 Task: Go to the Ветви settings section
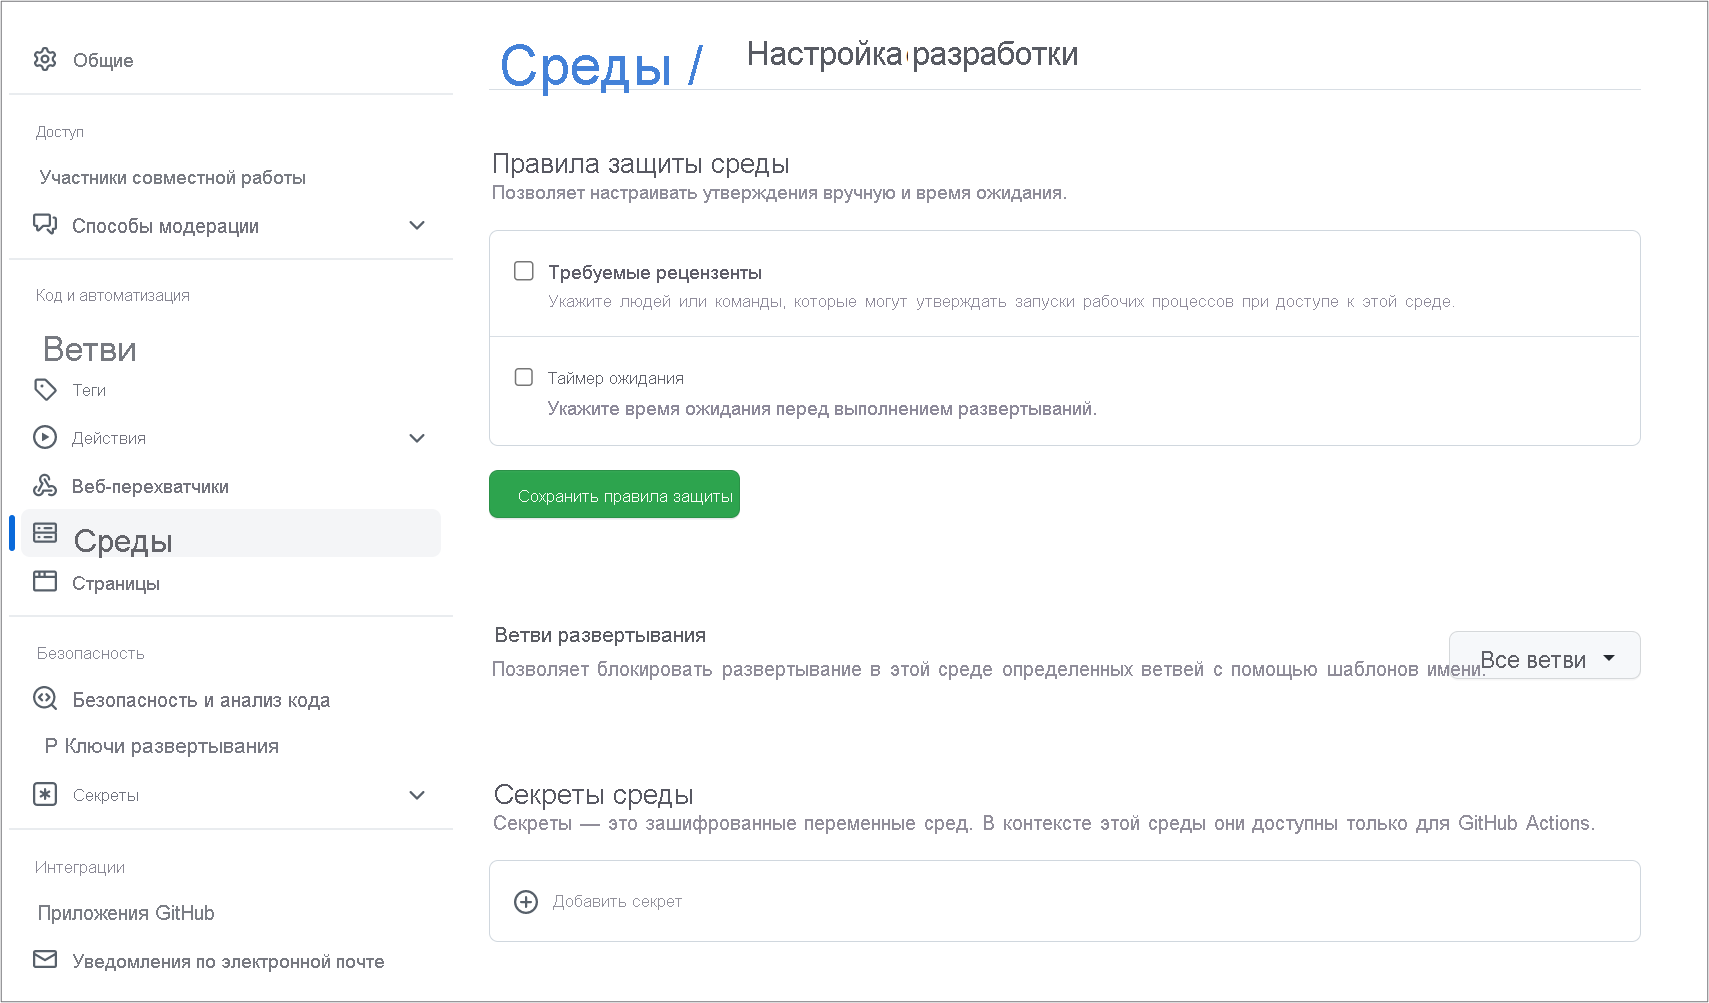pos(90,349)
